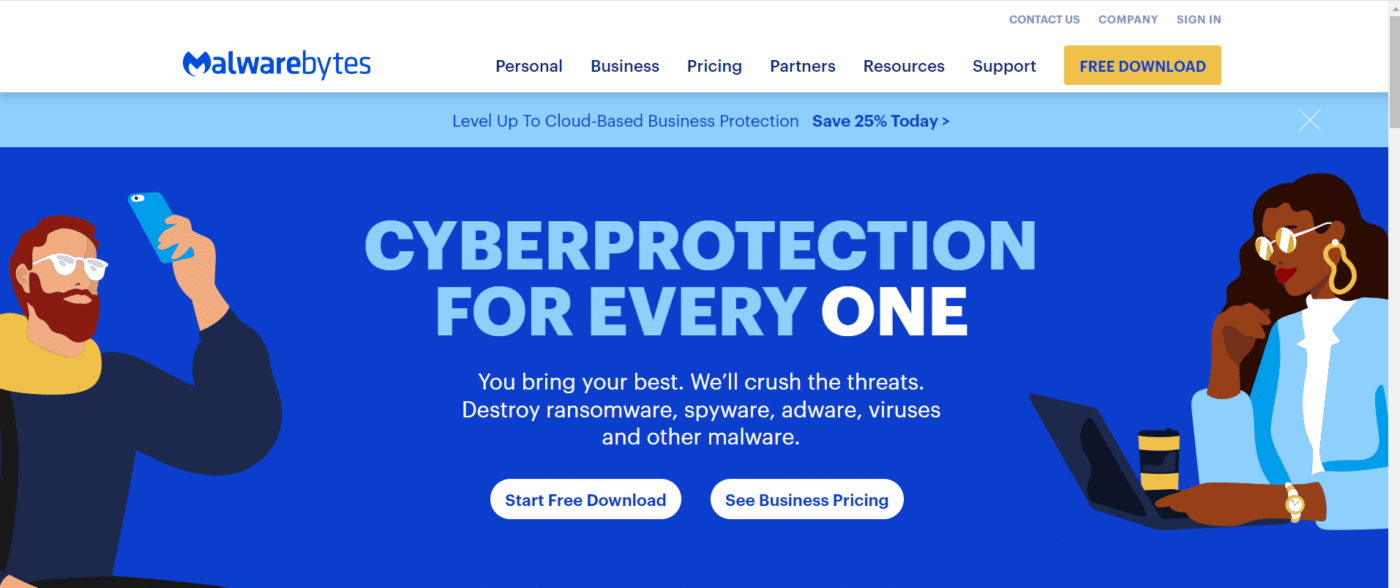The image size is (1400, 588).
Task: Click the Malwarebytes logo
Action: point(276,65)
